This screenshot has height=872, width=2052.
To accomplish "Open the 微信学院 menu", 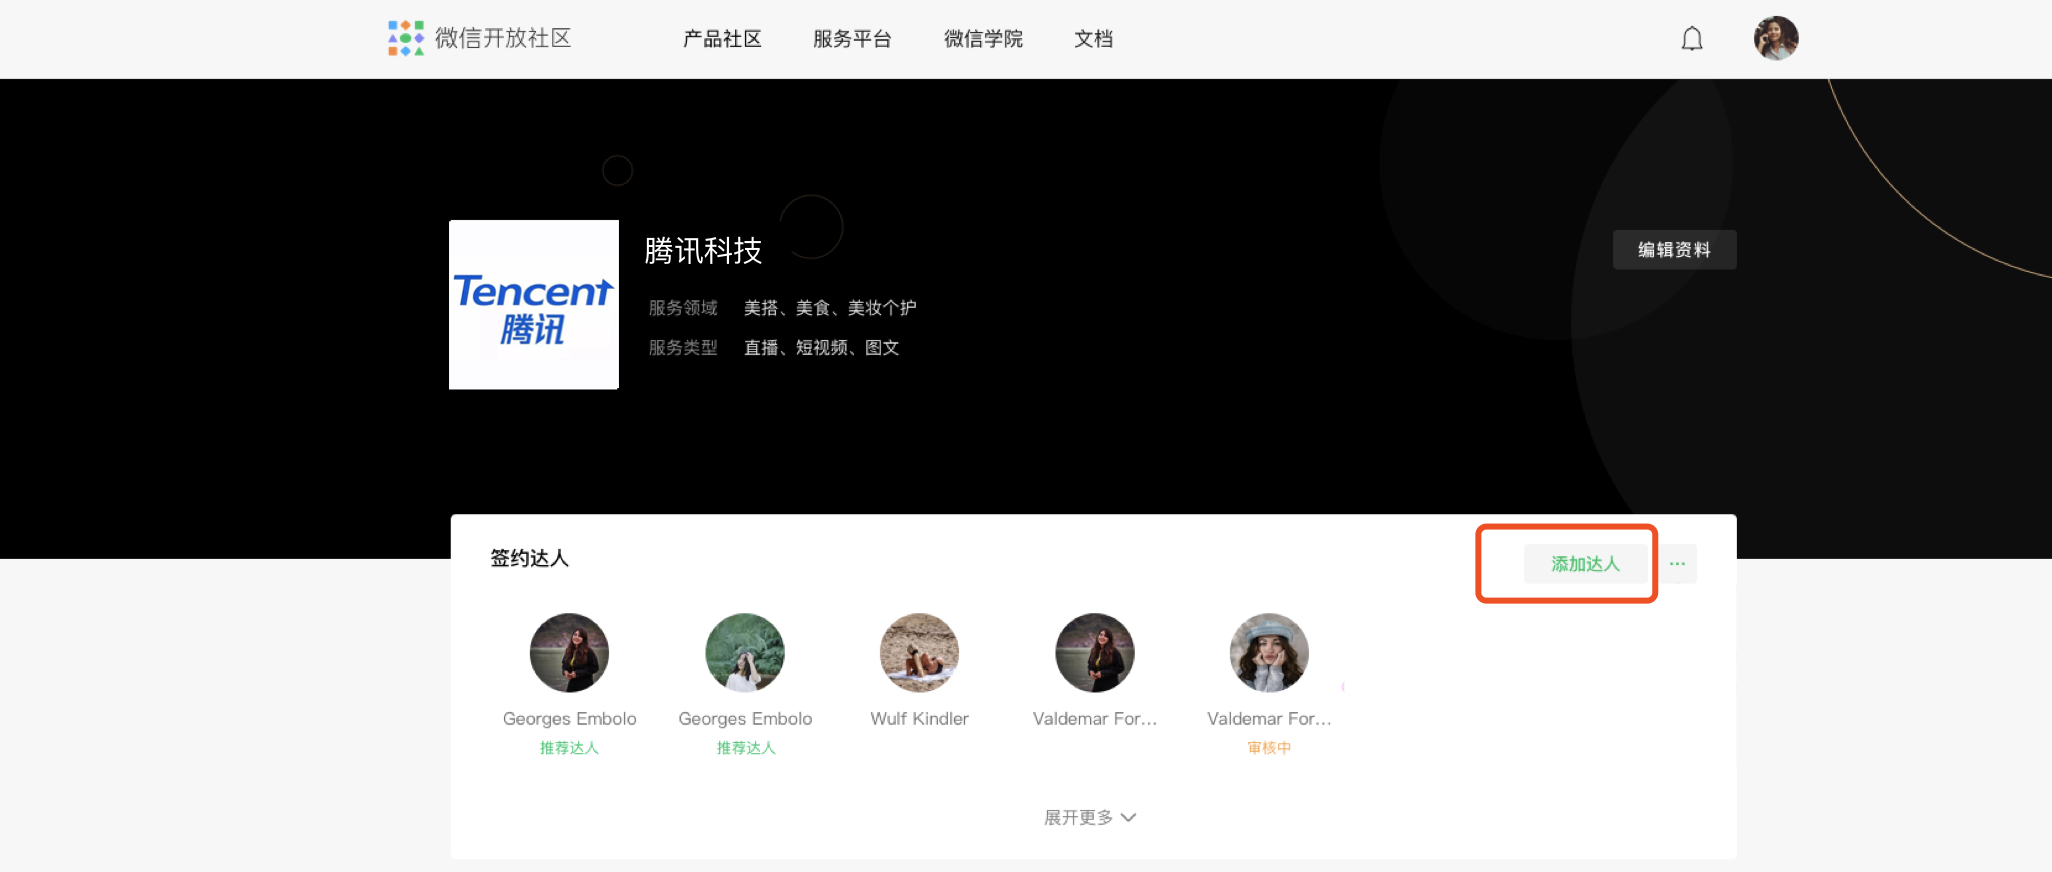I will 983,39.
